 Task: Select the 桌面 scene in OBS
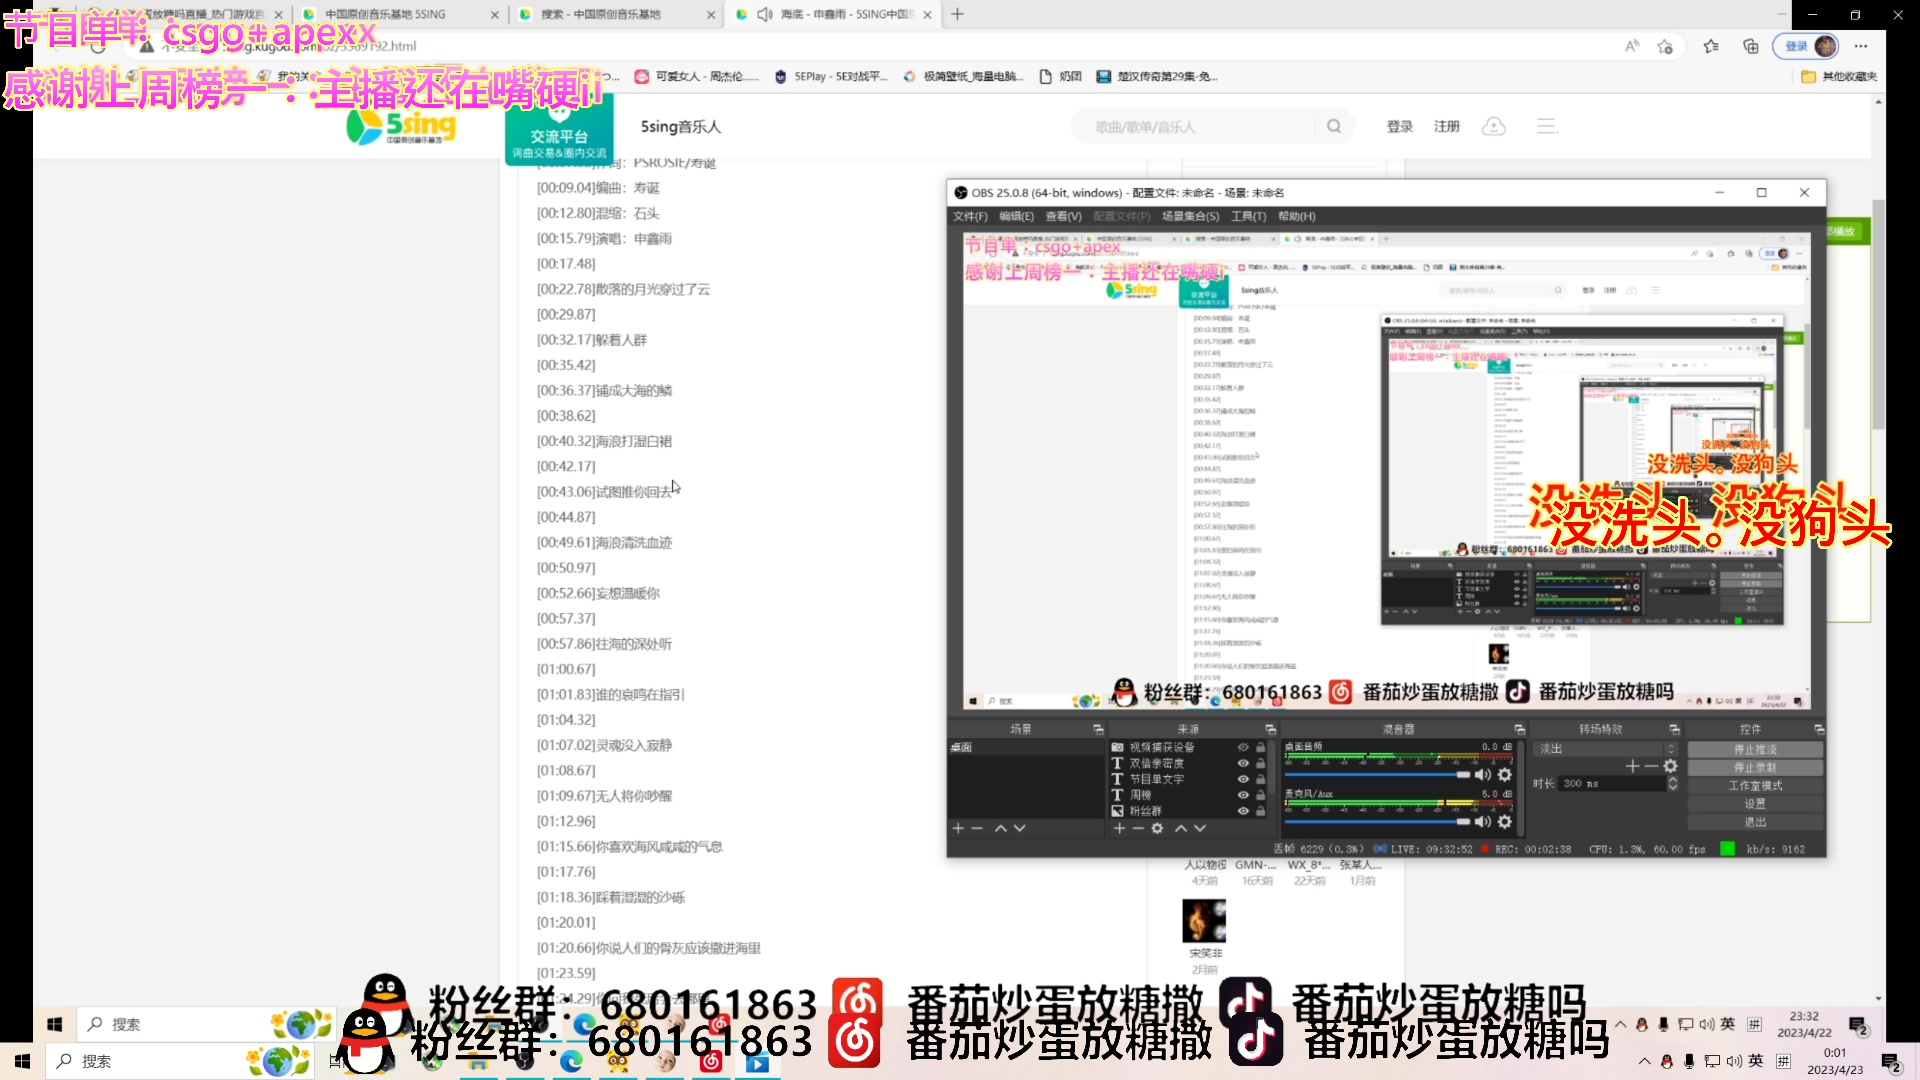(x=1026, y=747)
